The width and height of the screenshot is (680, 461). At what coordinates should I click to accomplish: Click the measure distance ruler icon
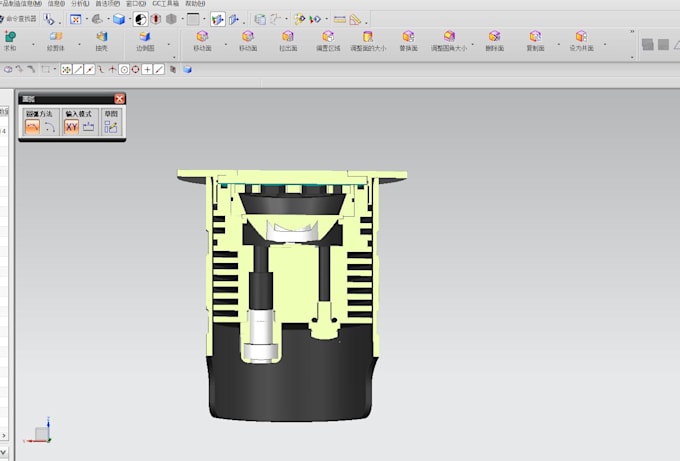(340, 20)
